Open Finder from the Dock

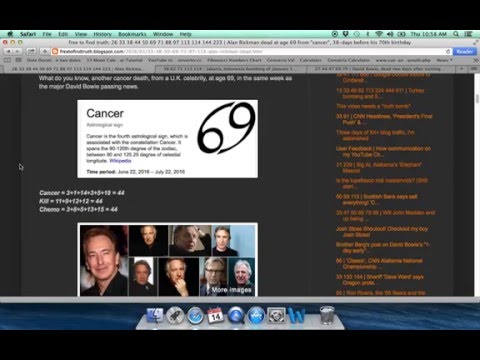(x=155, y=315)
